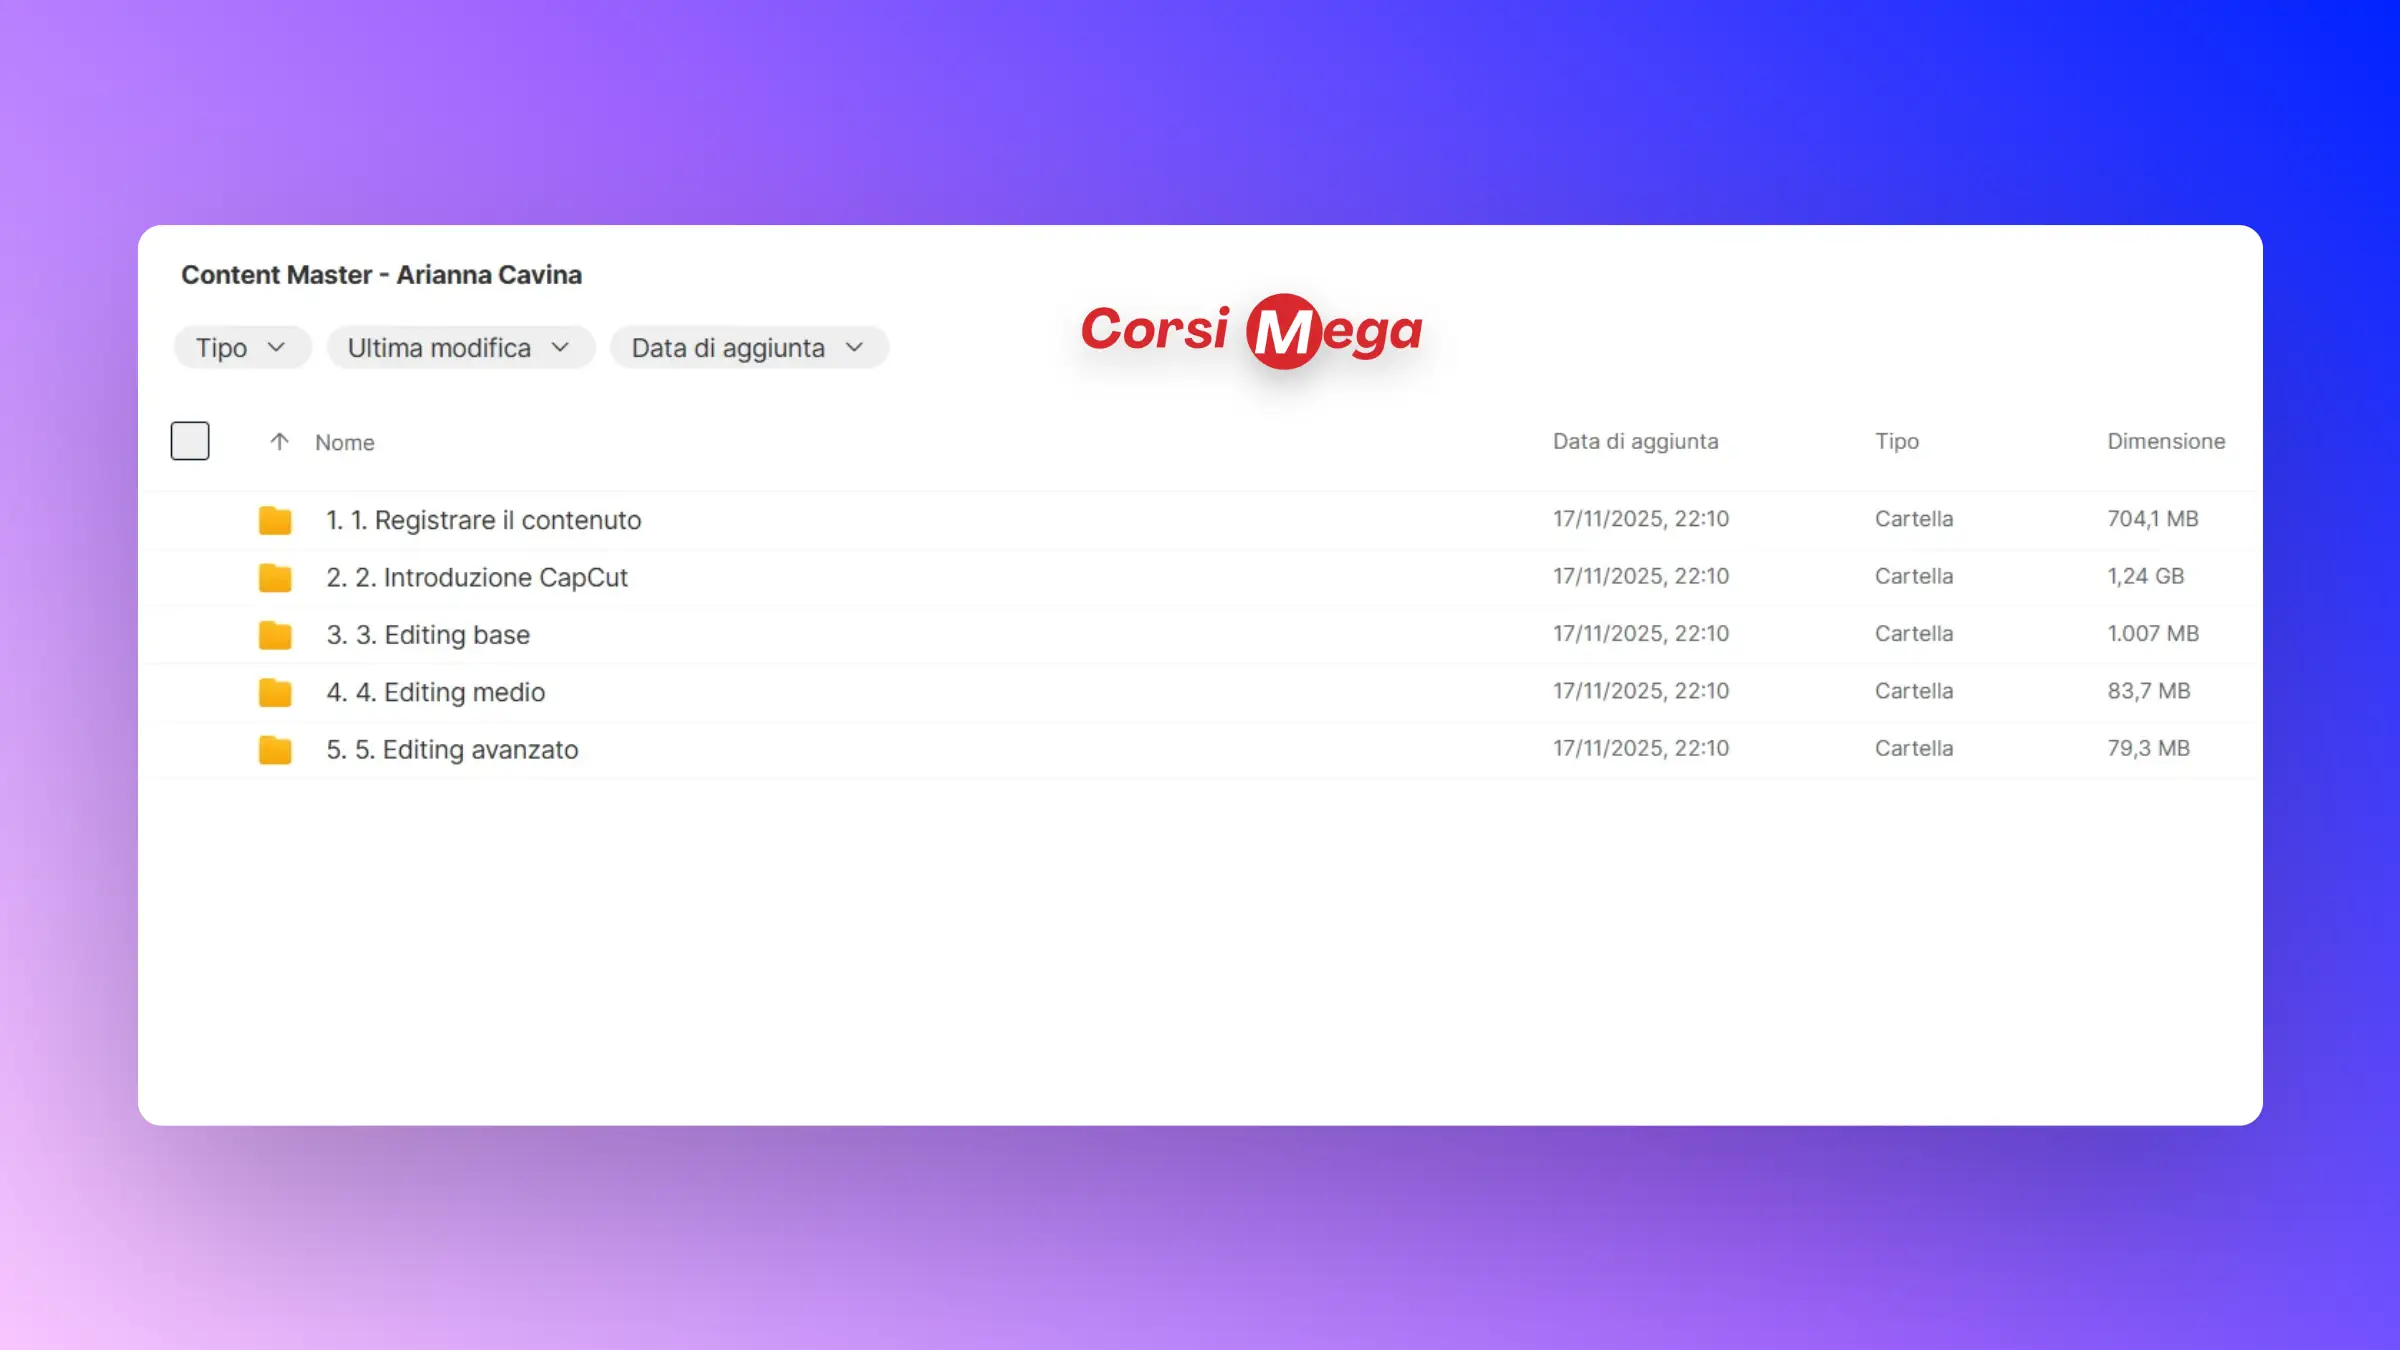This screenshot has width=2400, height=1350.
Task: Click the Content Master - Arianna Cavina title
Action: click(381, 275)
